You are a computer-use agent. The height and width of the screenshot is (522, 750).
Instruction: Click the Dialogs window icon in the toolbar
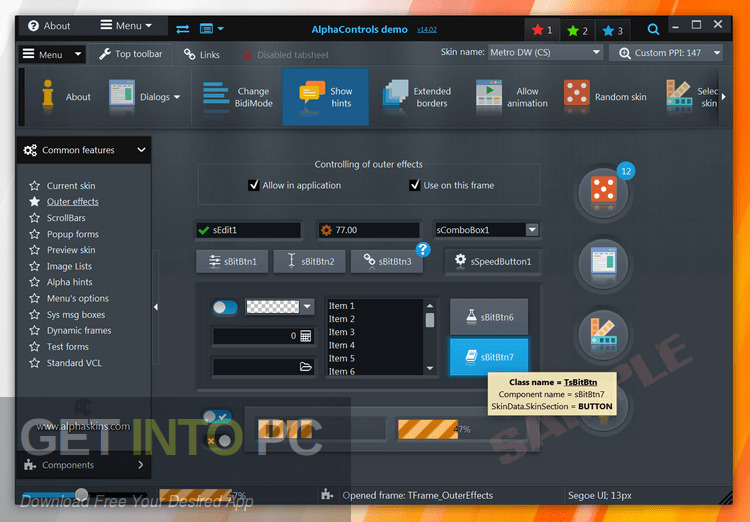click(121, 93)
